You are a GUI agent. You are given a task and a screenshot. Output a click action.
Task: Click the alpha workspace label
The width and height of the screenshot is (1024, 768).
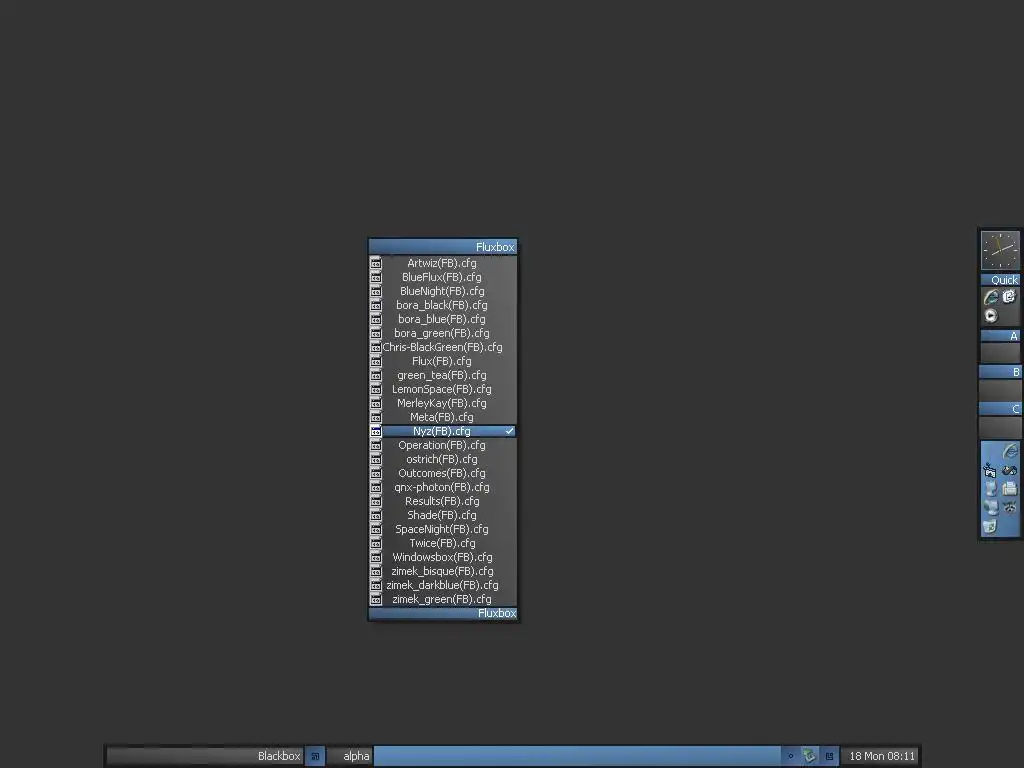[349, 756]
